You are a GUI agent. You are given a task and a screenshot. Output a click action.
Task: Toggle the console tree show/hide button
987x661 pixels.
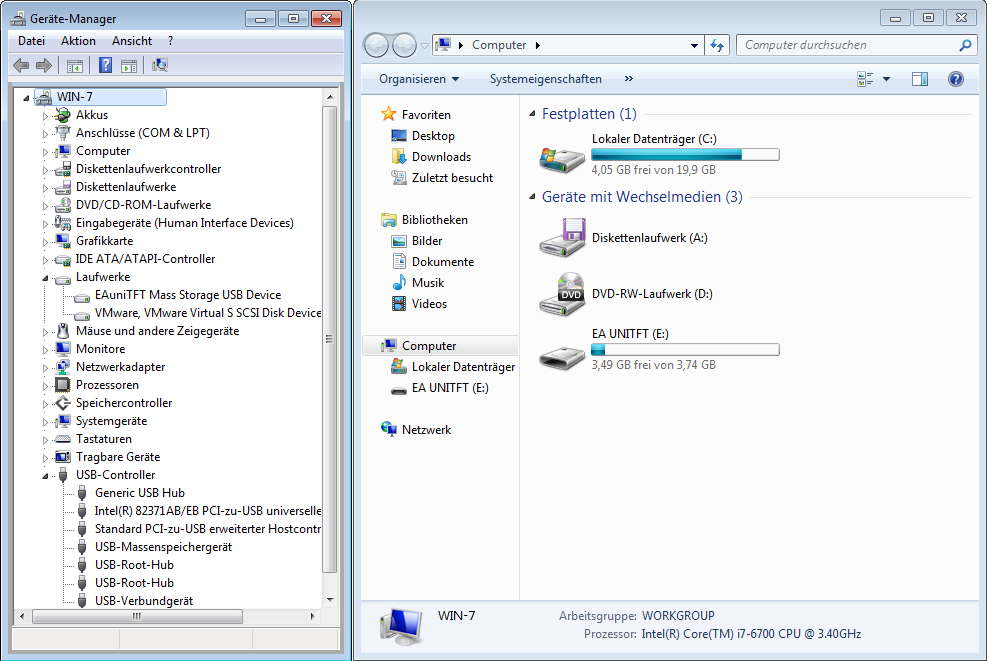[74, 66]
